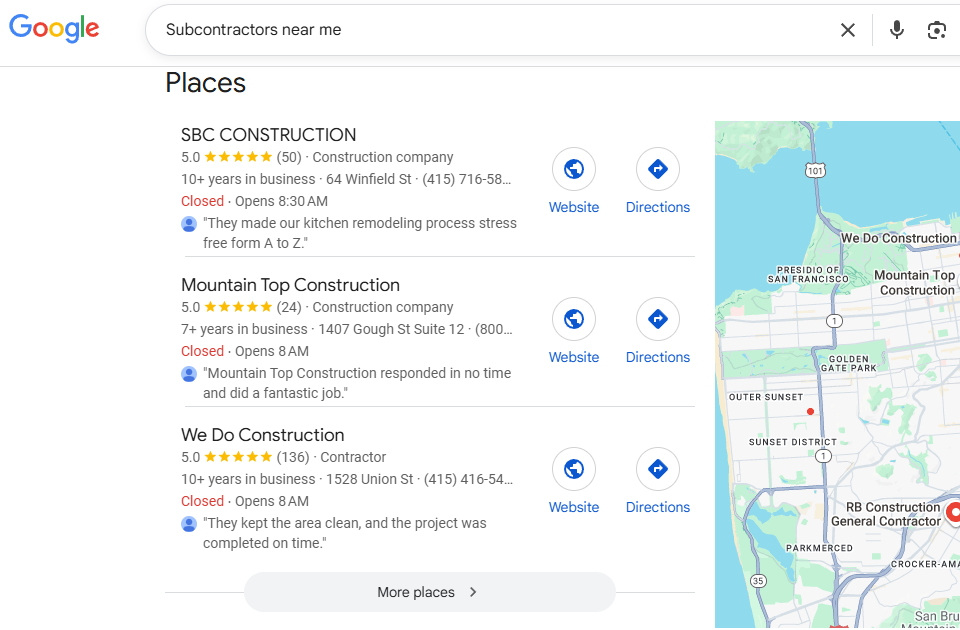Read SBC CONSTRUCTION kitchen remodeling review
960x630 pixels.
(359, 233)
